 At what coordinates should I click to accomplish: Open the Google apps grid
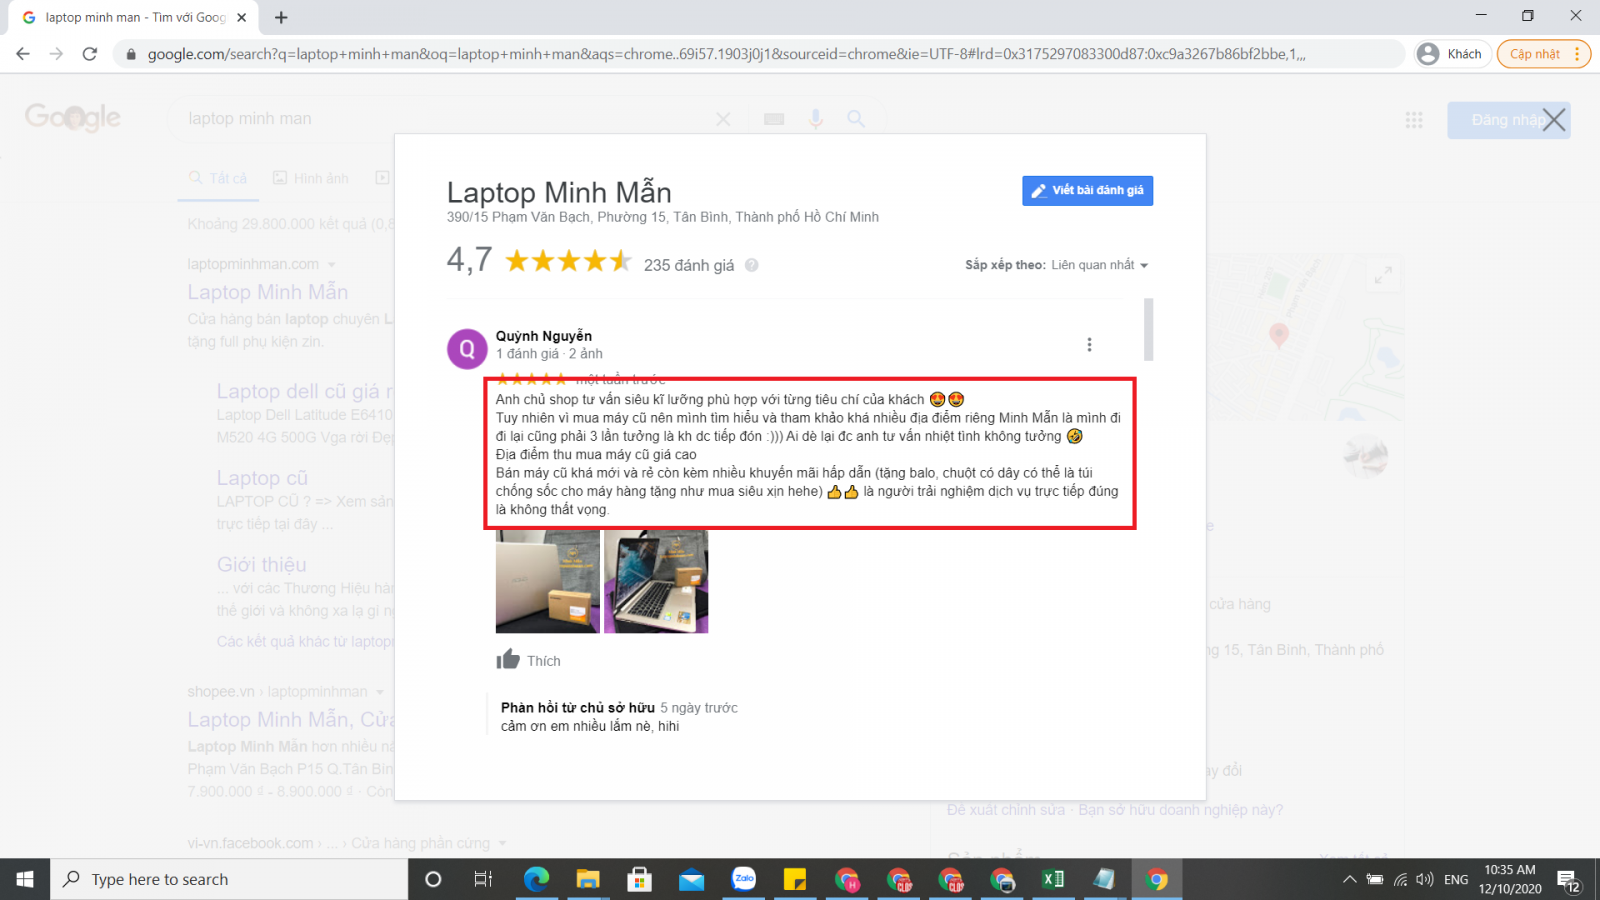click(1414, 120)
